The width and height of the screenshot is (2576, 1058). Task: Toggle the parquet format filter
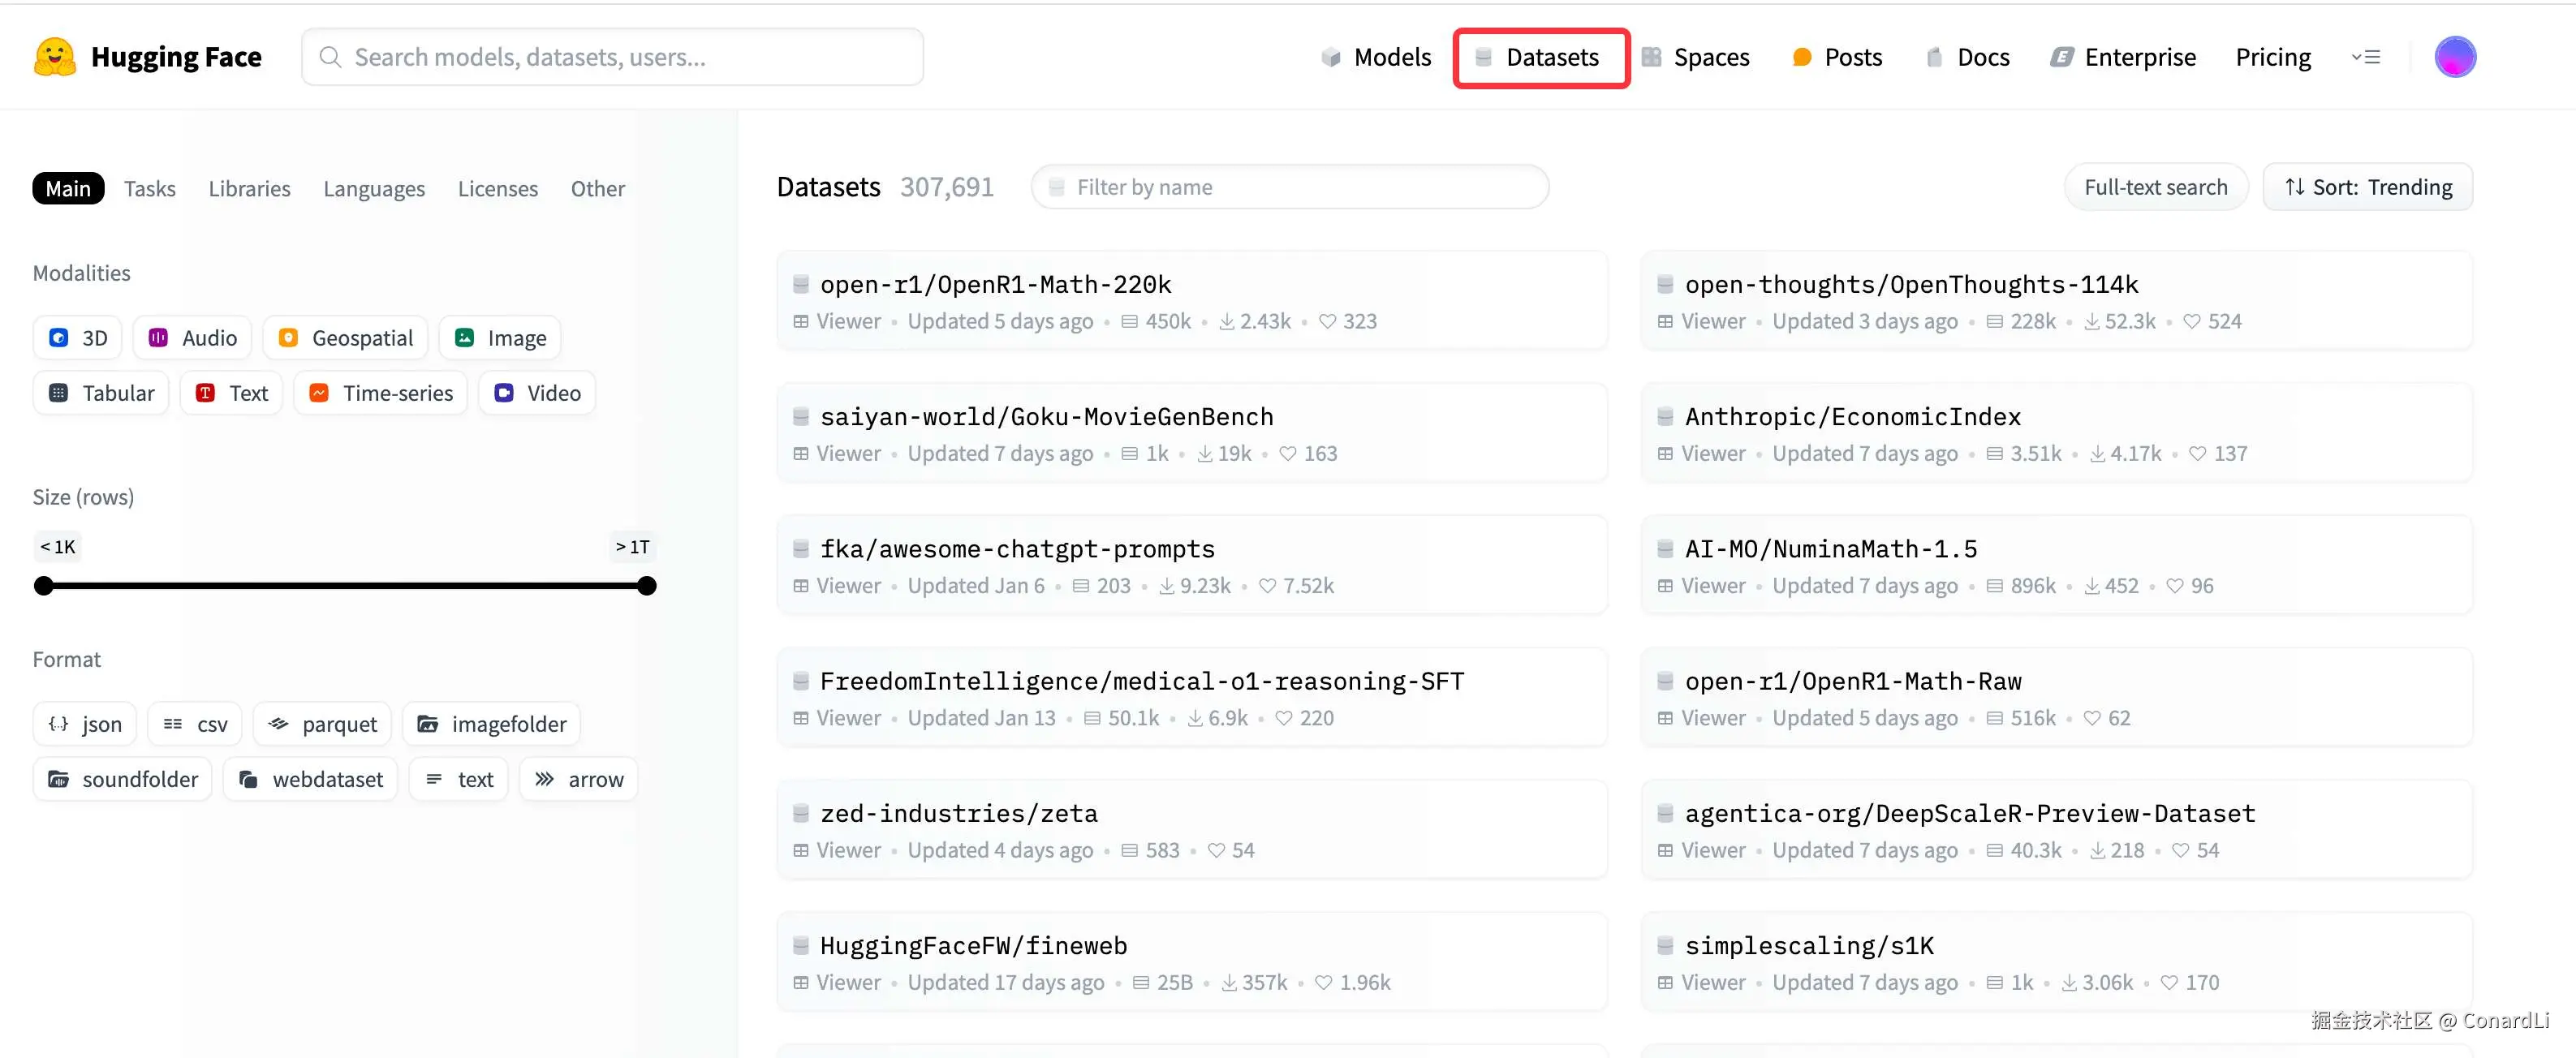pos(322,723)
